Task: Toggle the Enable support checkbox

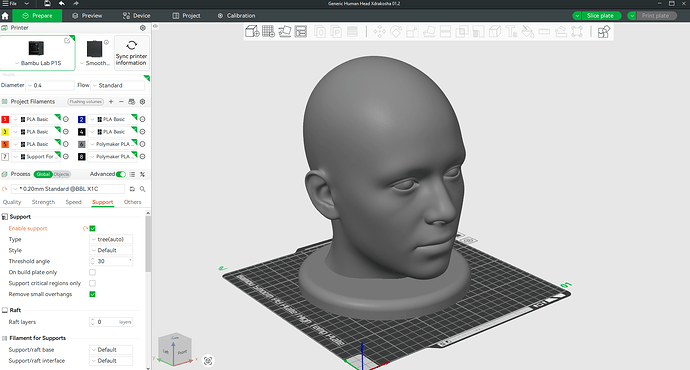Action: point(92,228)
